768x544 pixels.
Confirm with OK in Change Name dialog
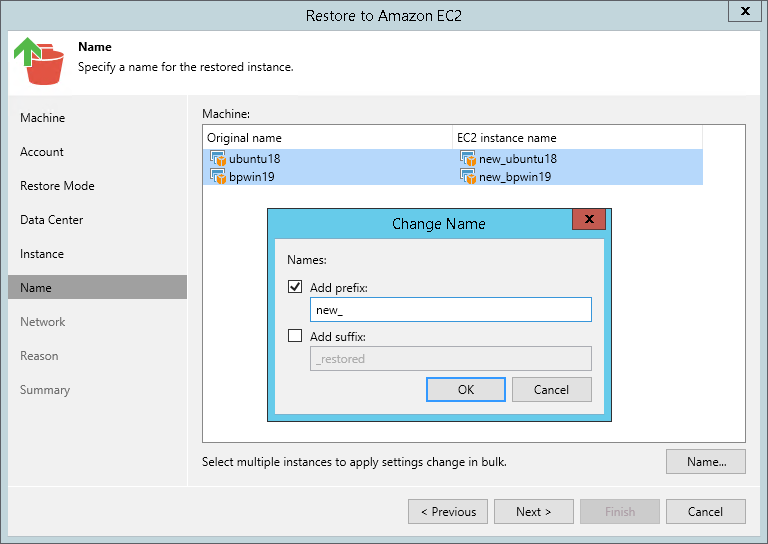click(x=466, y=389)
